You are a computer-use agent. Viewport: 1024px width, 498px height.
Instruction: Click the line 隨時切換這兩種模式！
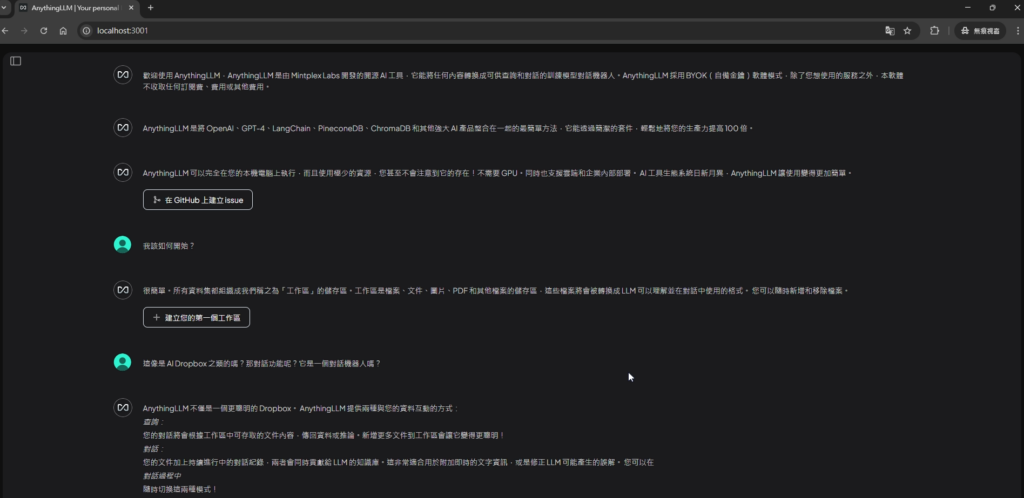(x=180, y=489)
